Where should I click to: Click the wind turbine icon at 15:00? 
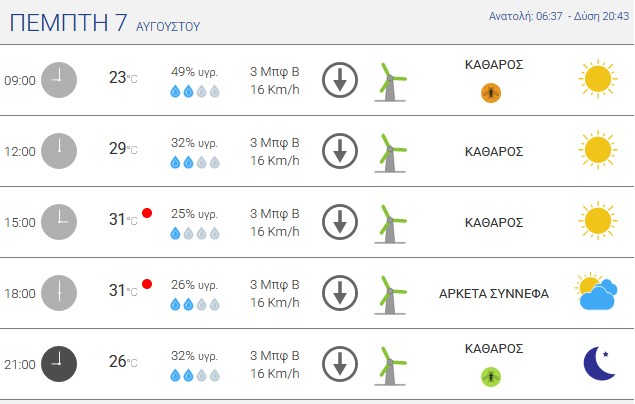point(390,224)
